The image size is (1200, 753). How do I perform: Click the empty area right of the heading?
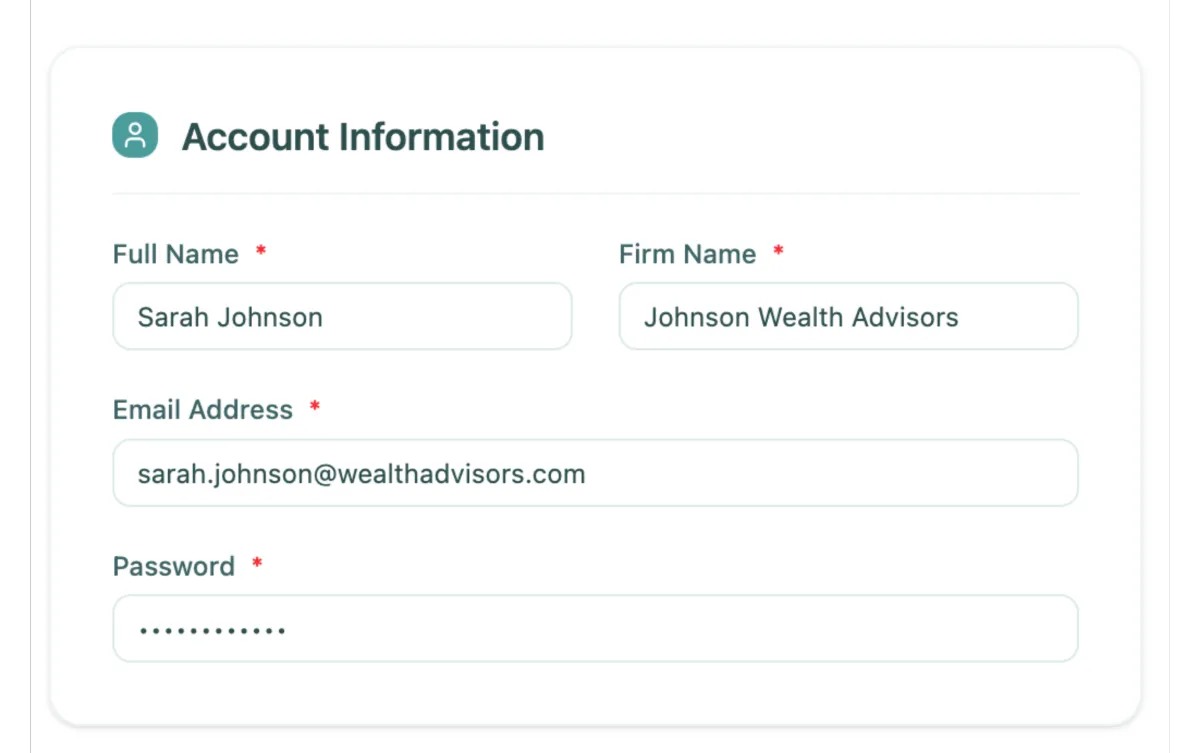click(812, 137)
